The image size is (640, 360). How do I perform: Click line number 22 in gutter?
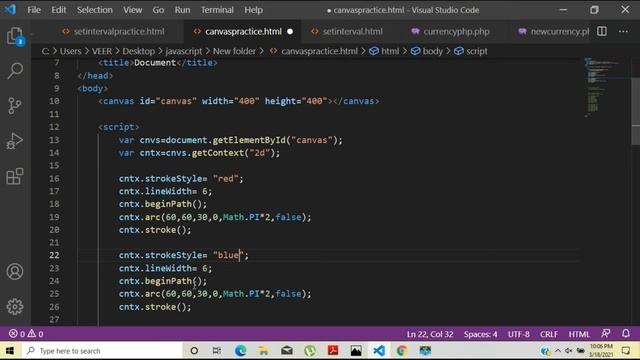(54, 255)
